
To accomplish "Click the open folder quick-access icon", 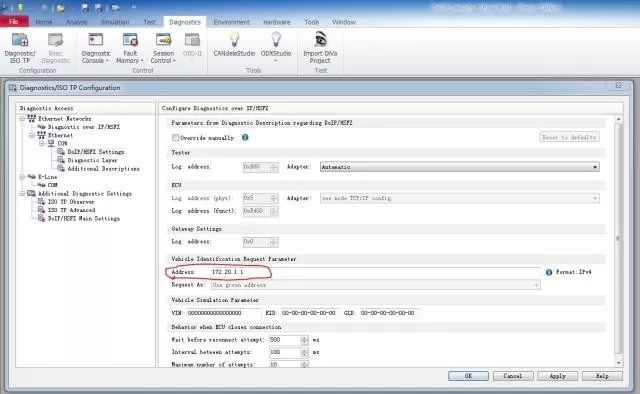I will click(60, 8).
